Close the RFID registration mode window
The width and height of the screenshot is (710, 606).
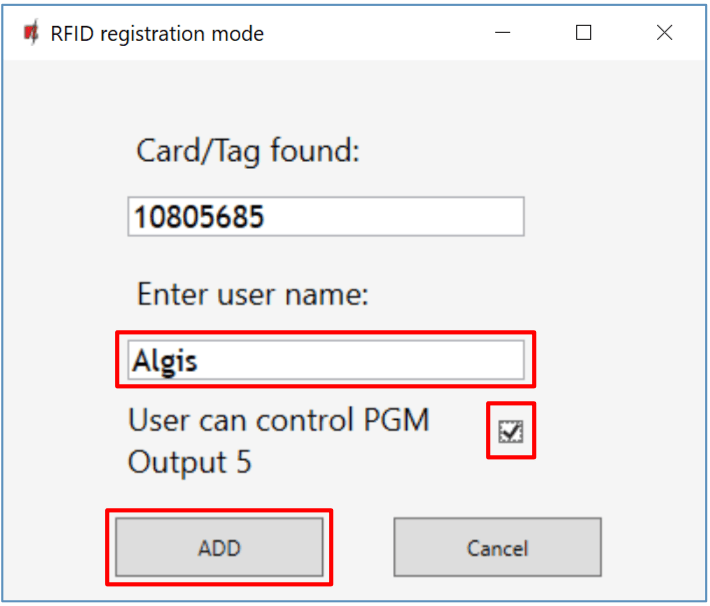point(664,33)
